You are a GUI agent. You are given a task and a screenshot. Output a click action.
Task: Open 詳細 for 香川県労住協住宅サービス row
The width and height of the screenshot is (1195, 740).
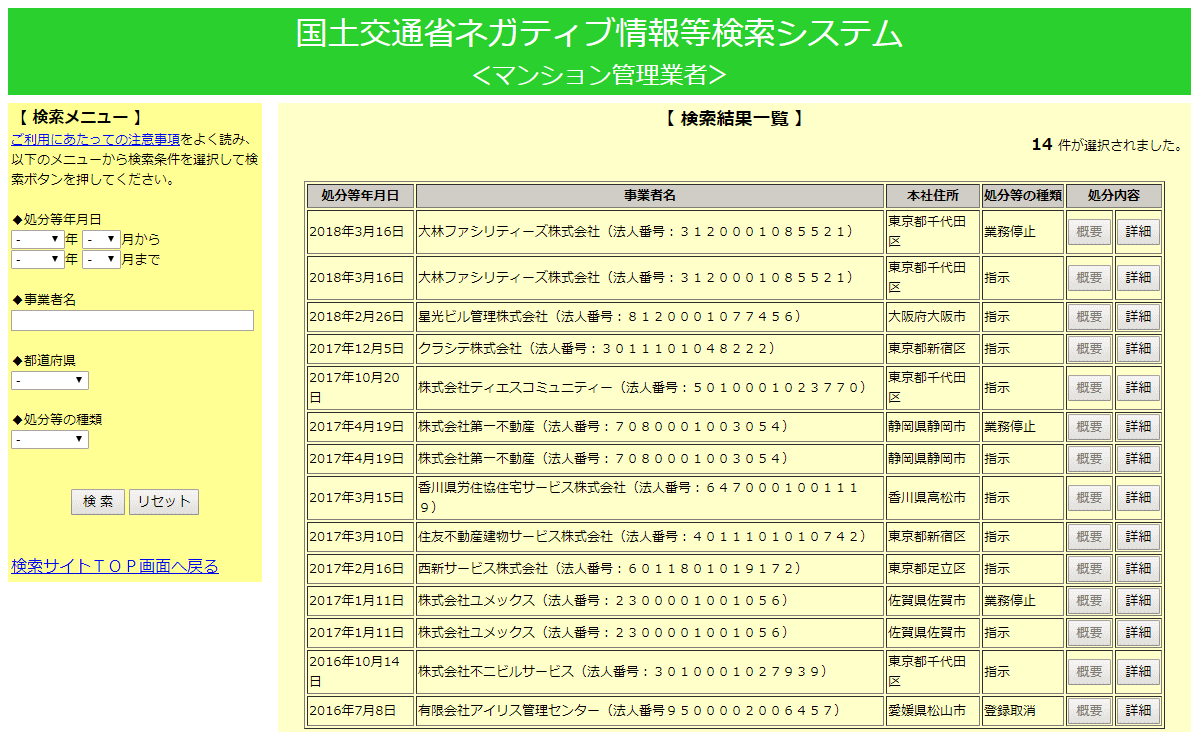1139,498
